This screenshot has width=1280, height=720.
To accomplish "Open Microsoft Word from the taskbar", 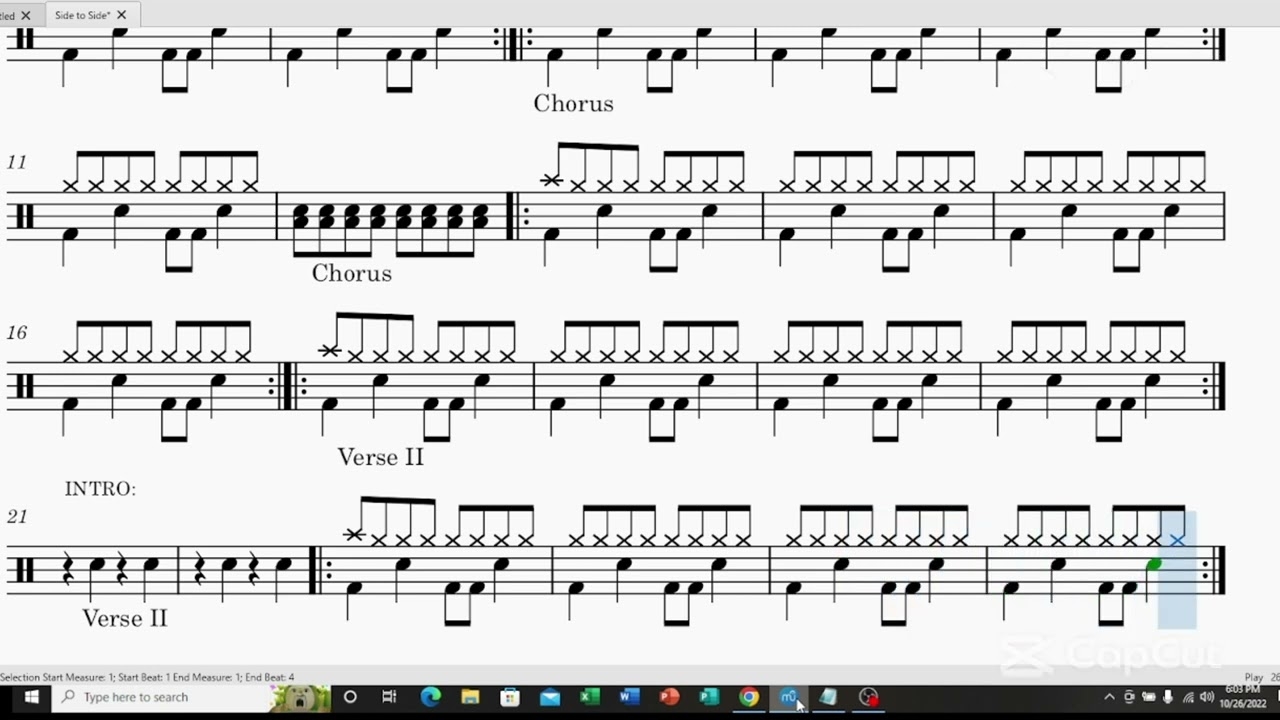I will [629, 697].
